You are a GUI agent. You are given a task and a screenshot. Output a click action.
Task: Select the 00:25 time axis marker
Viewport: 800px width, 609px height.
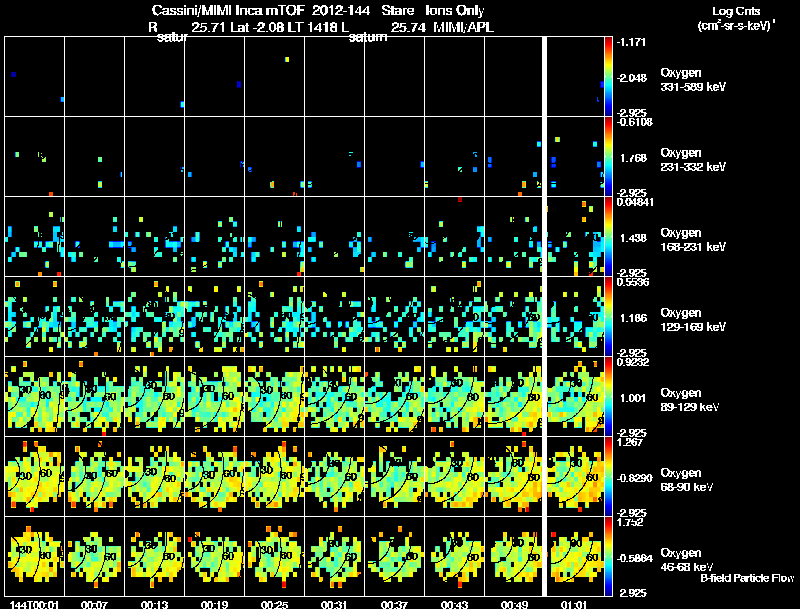(x=274, y=604)
